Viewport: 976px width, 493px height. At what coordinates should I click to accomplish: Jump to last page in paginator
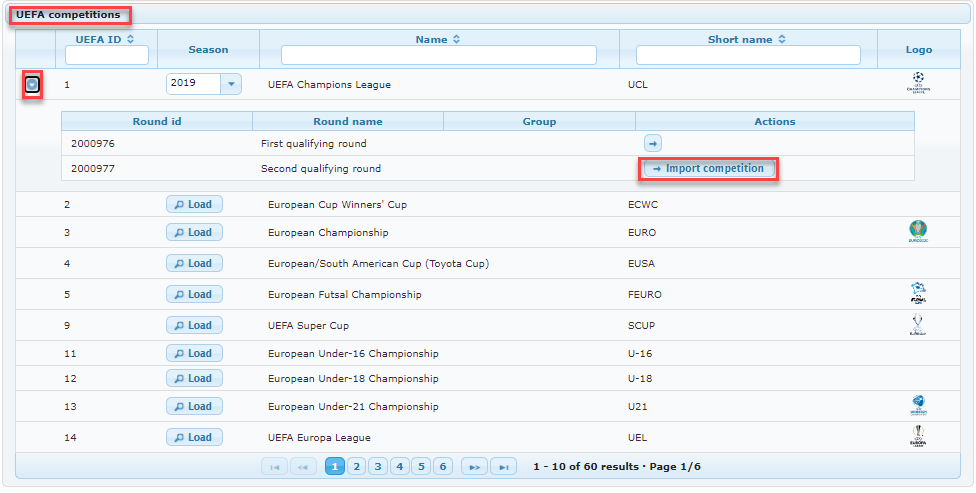tap(505, 467)
